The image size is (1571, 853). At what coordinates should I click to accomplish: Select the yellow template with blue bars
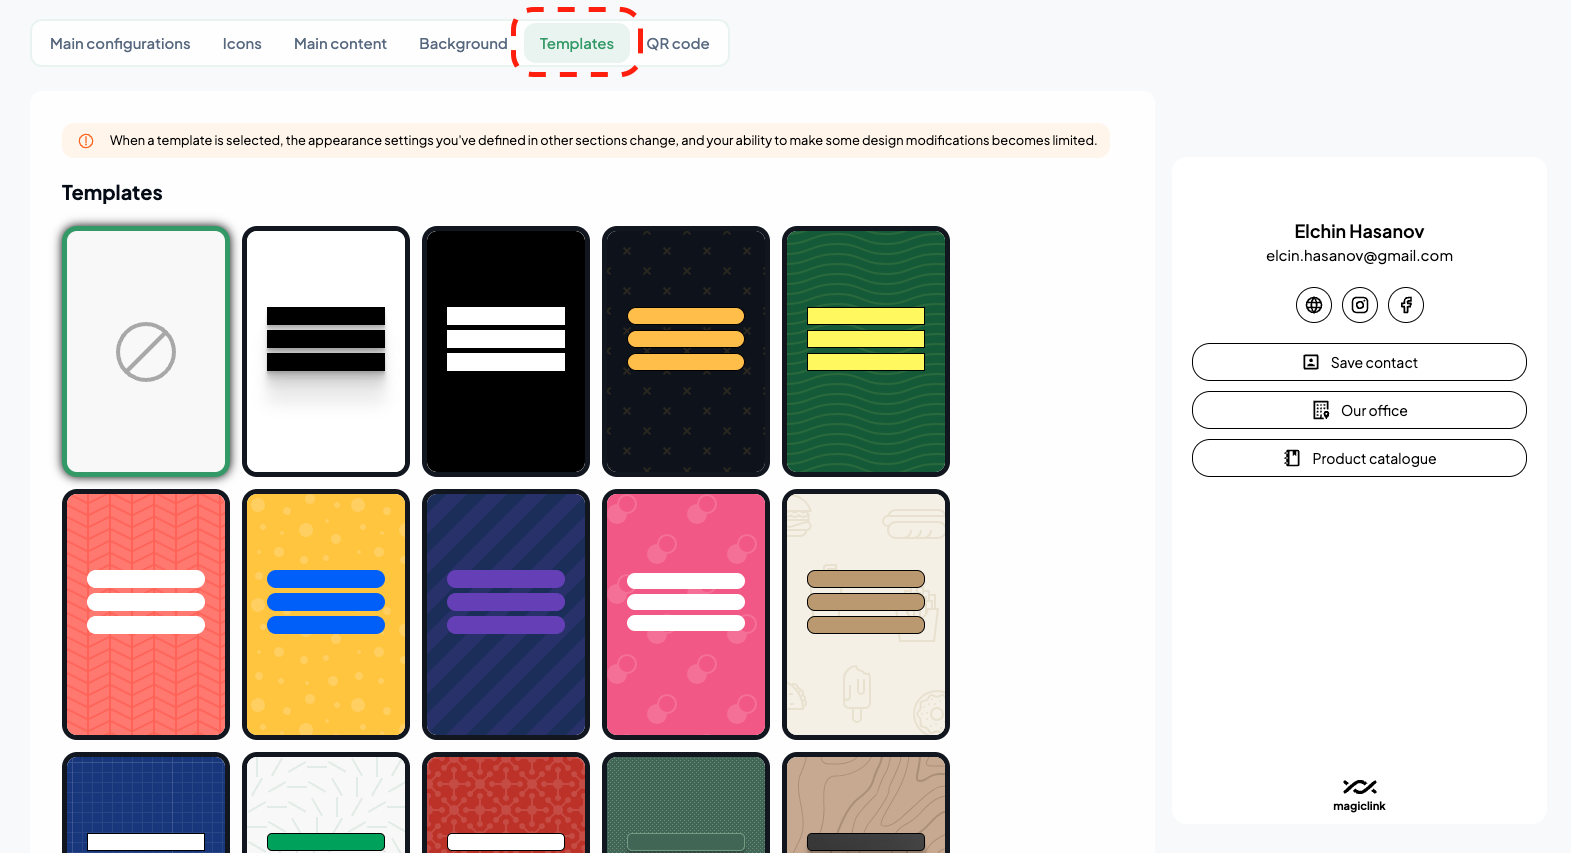point(326,614)
